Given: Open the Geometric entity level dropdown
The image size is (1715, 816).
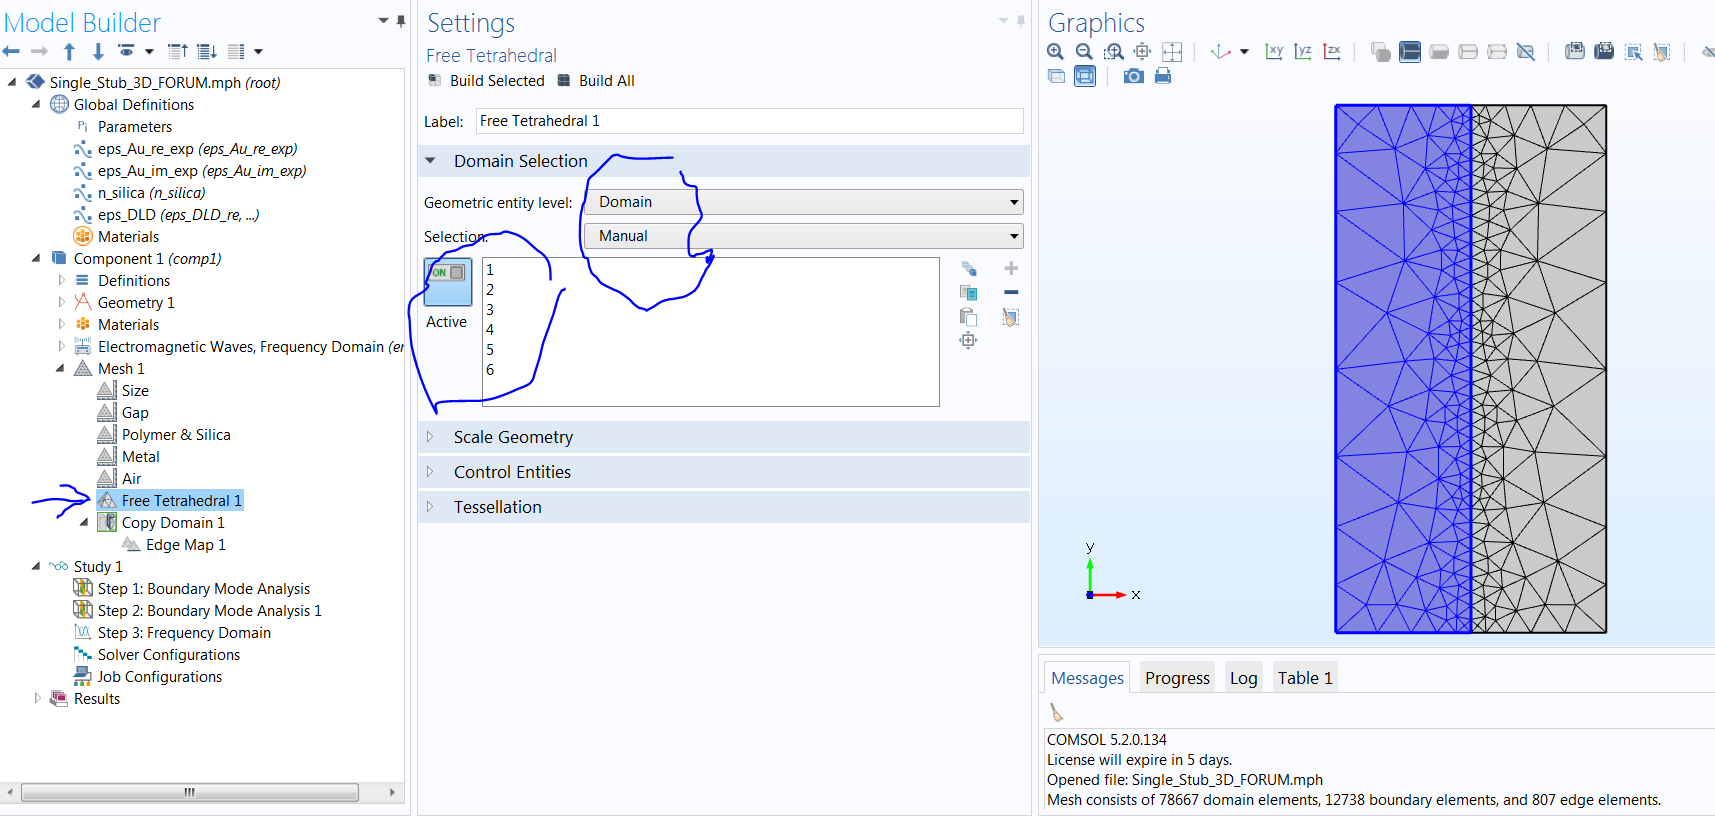Looking at the screenshot, I should 803,202.
